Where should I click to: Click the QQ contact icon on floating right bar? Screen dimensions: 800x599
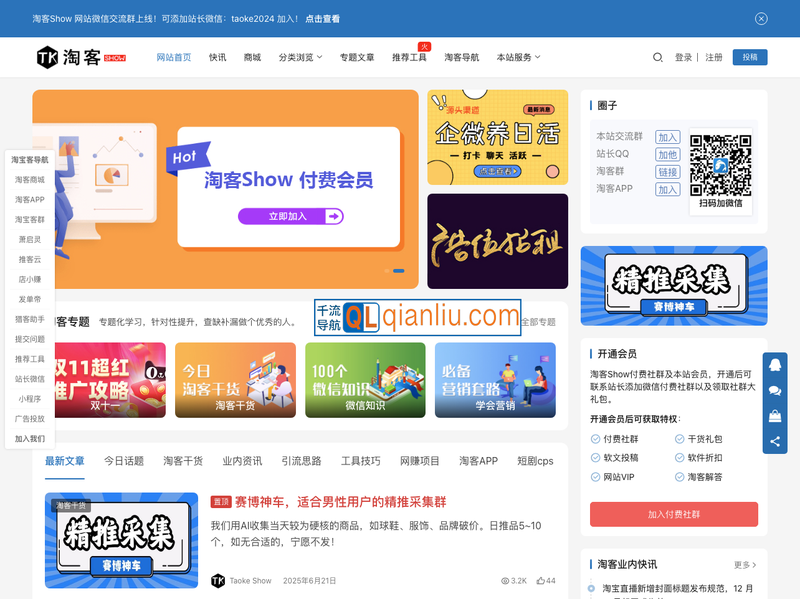[775, 364]
